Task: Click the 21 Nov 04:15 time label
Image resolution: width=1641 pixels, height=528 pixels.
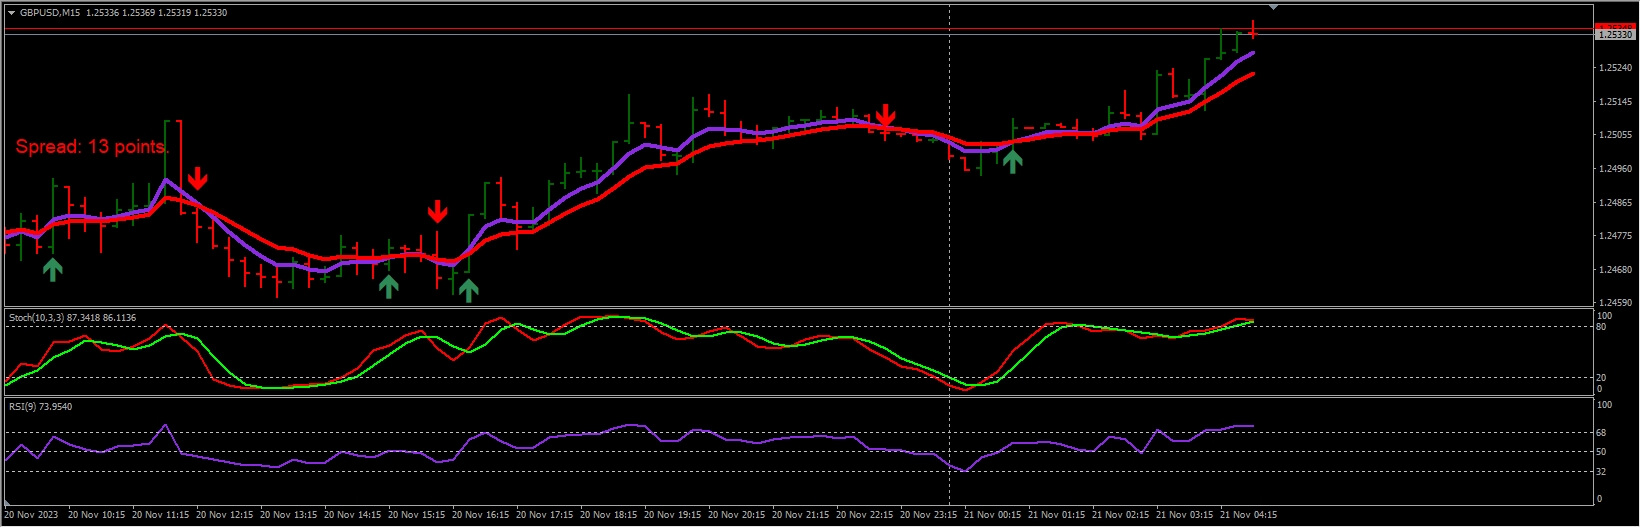Action: pyautogui.click(x=1248, y=515)
